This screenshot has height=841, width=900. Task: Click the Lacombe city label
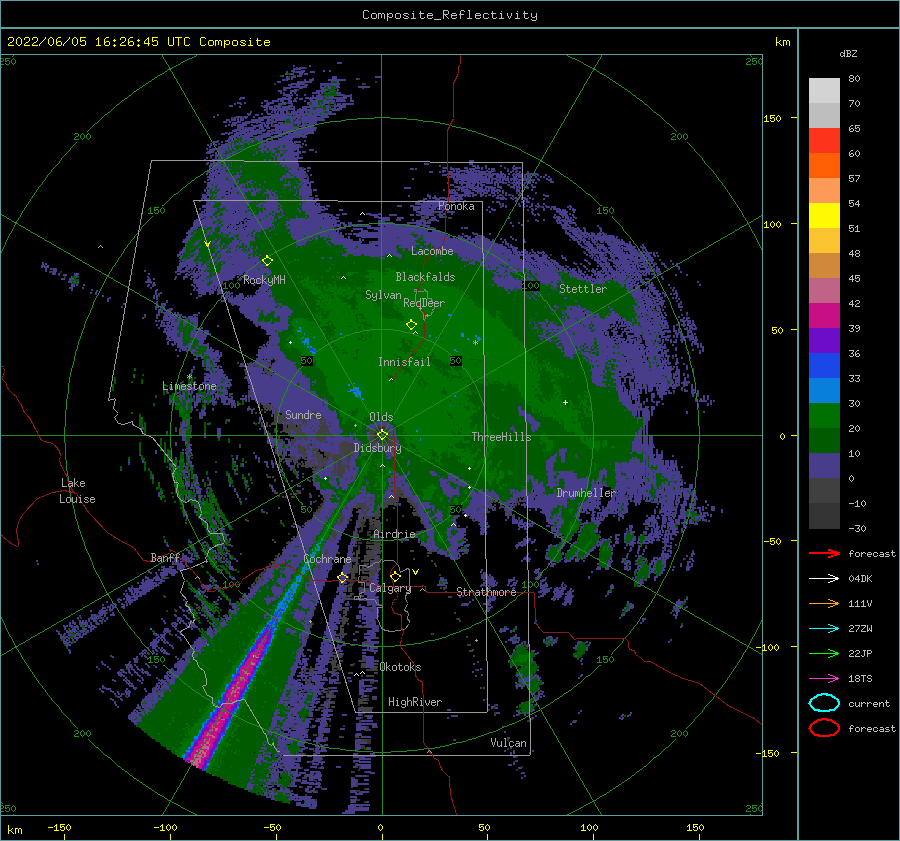click(432, 251)
